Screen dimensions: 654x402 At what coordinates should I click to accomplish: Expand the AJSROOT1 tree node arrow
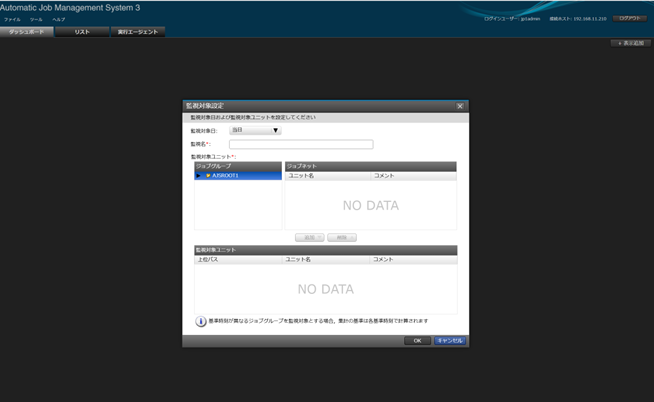[x=199, y=175]
